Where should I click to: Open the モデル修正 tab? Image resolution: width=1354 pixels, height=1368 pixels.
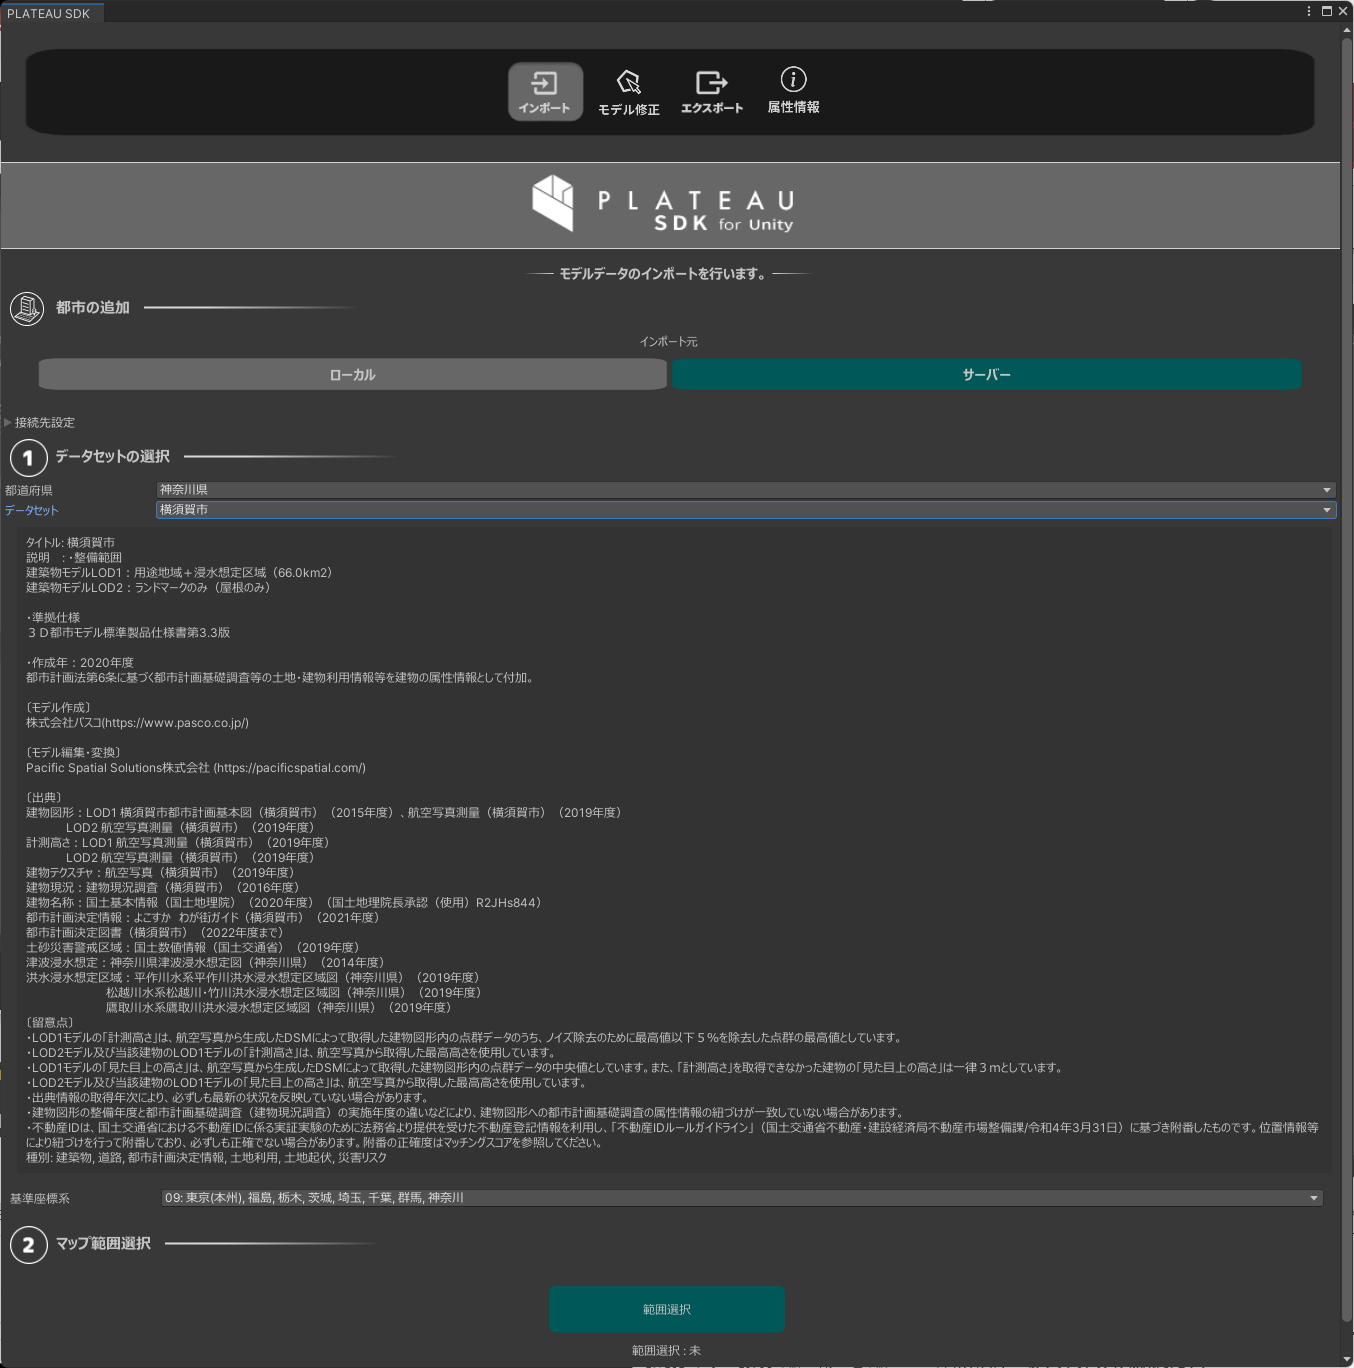(x=629, y=92)
